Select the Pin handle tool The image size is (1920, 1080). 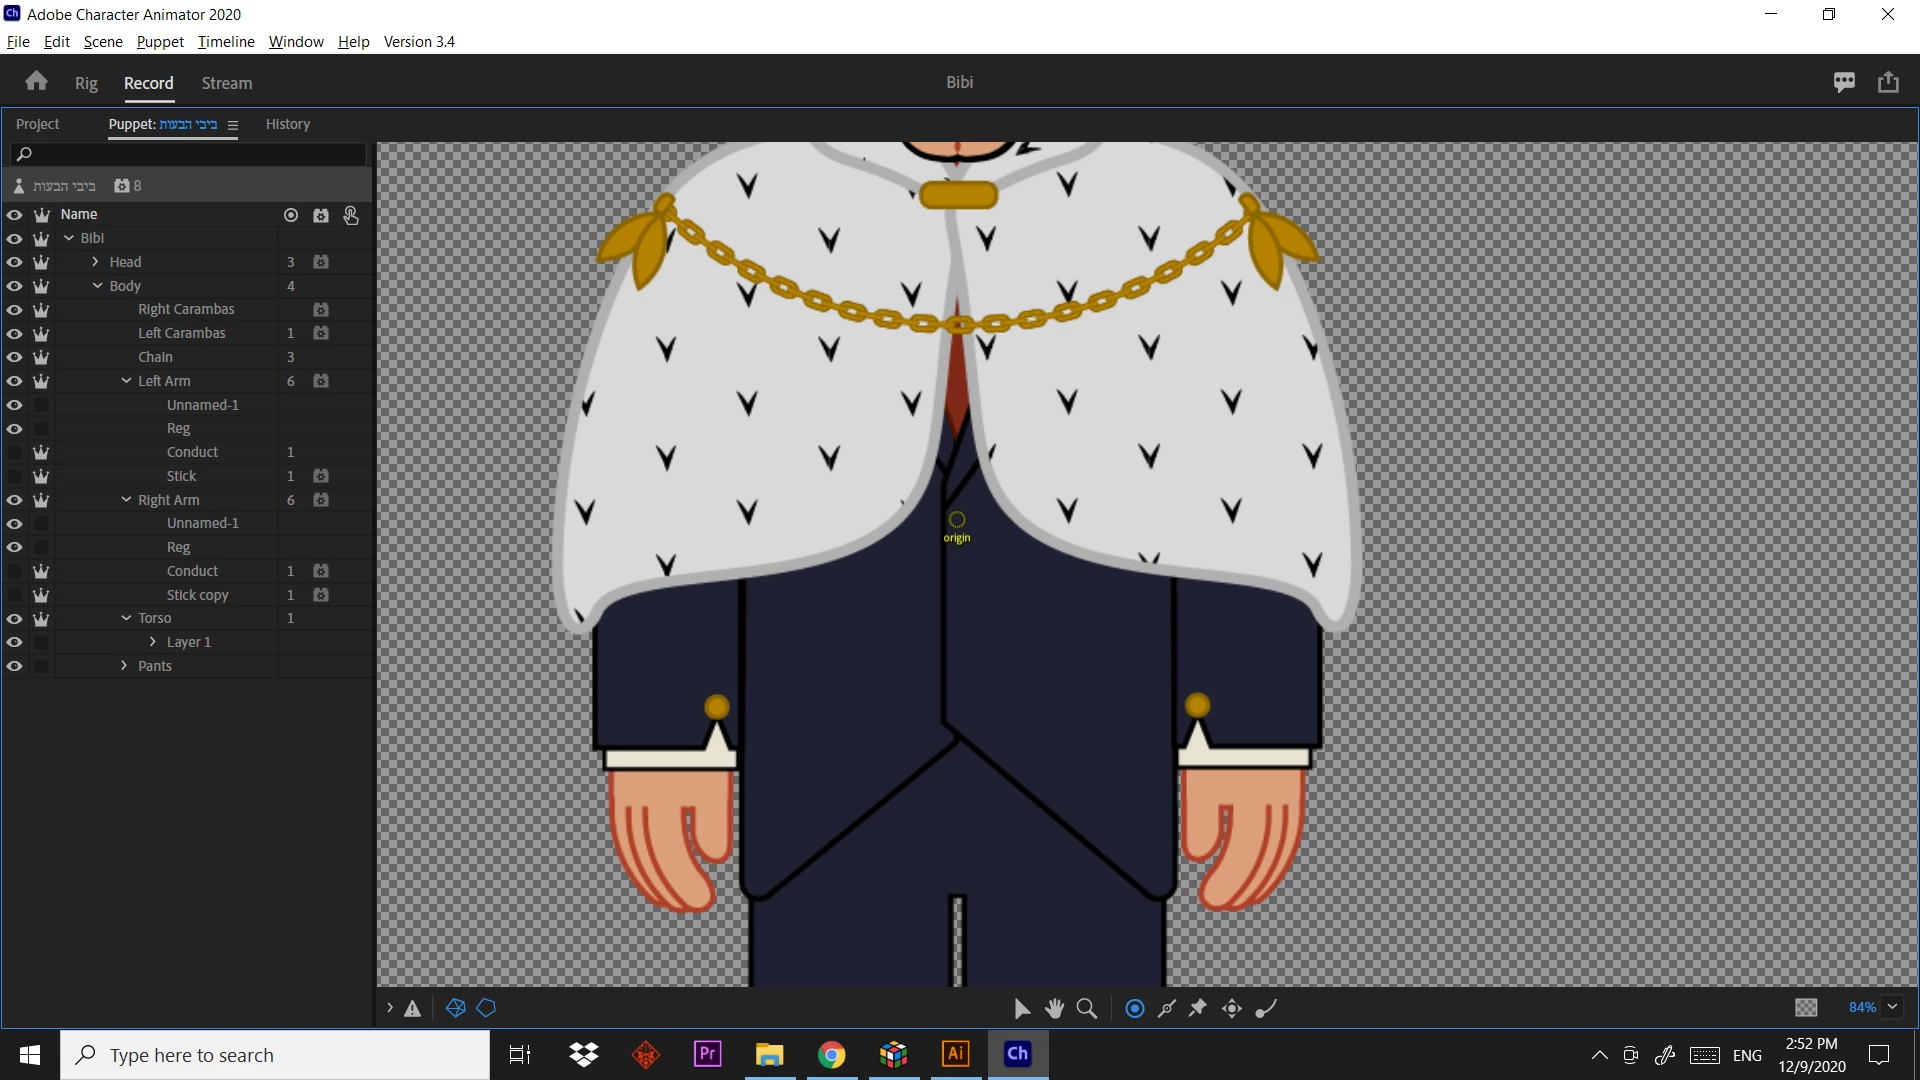pos(1198,1008)
